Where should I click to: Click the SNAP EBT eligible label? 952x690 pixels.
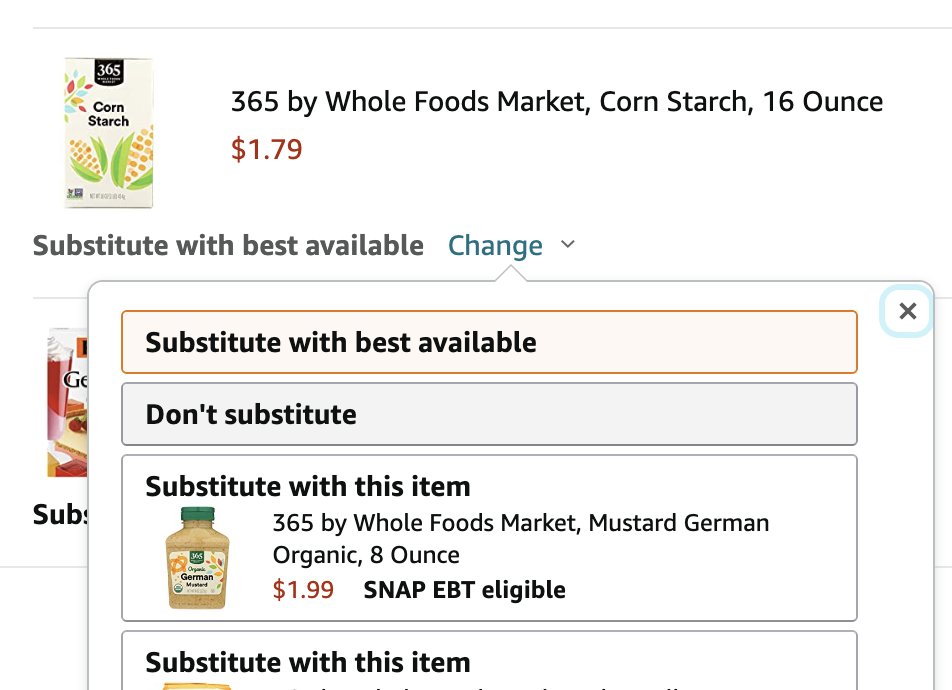click(464, 590)
